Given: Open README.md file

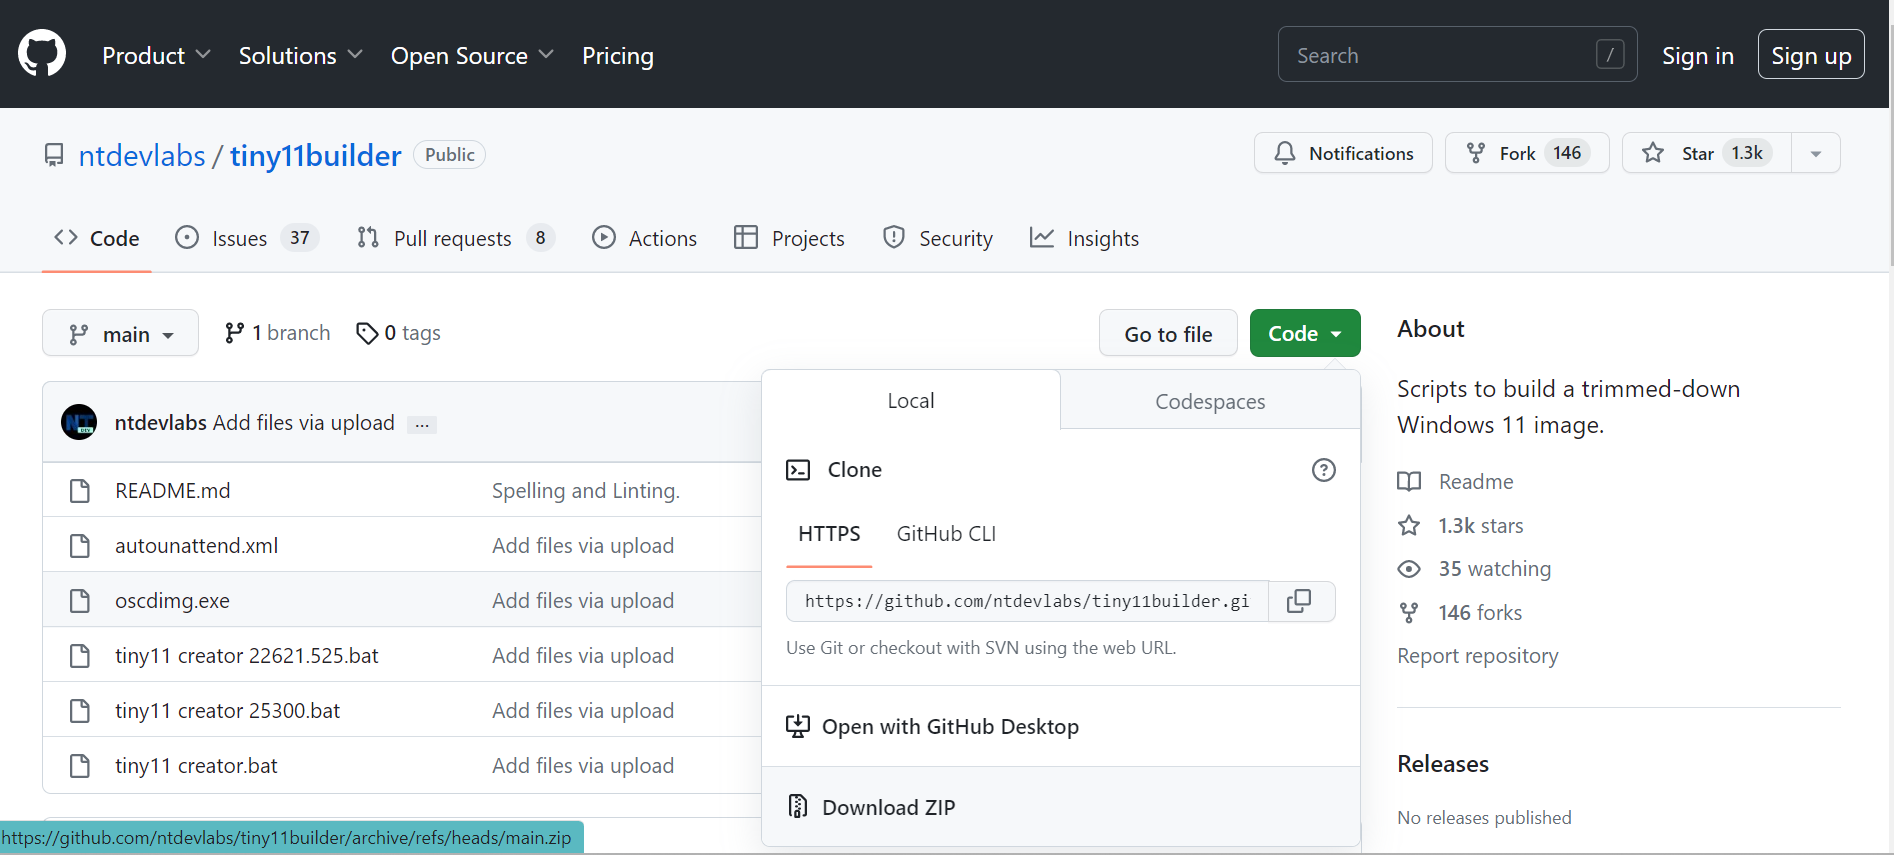Looking at the screenshot, I should pos(173,491).
